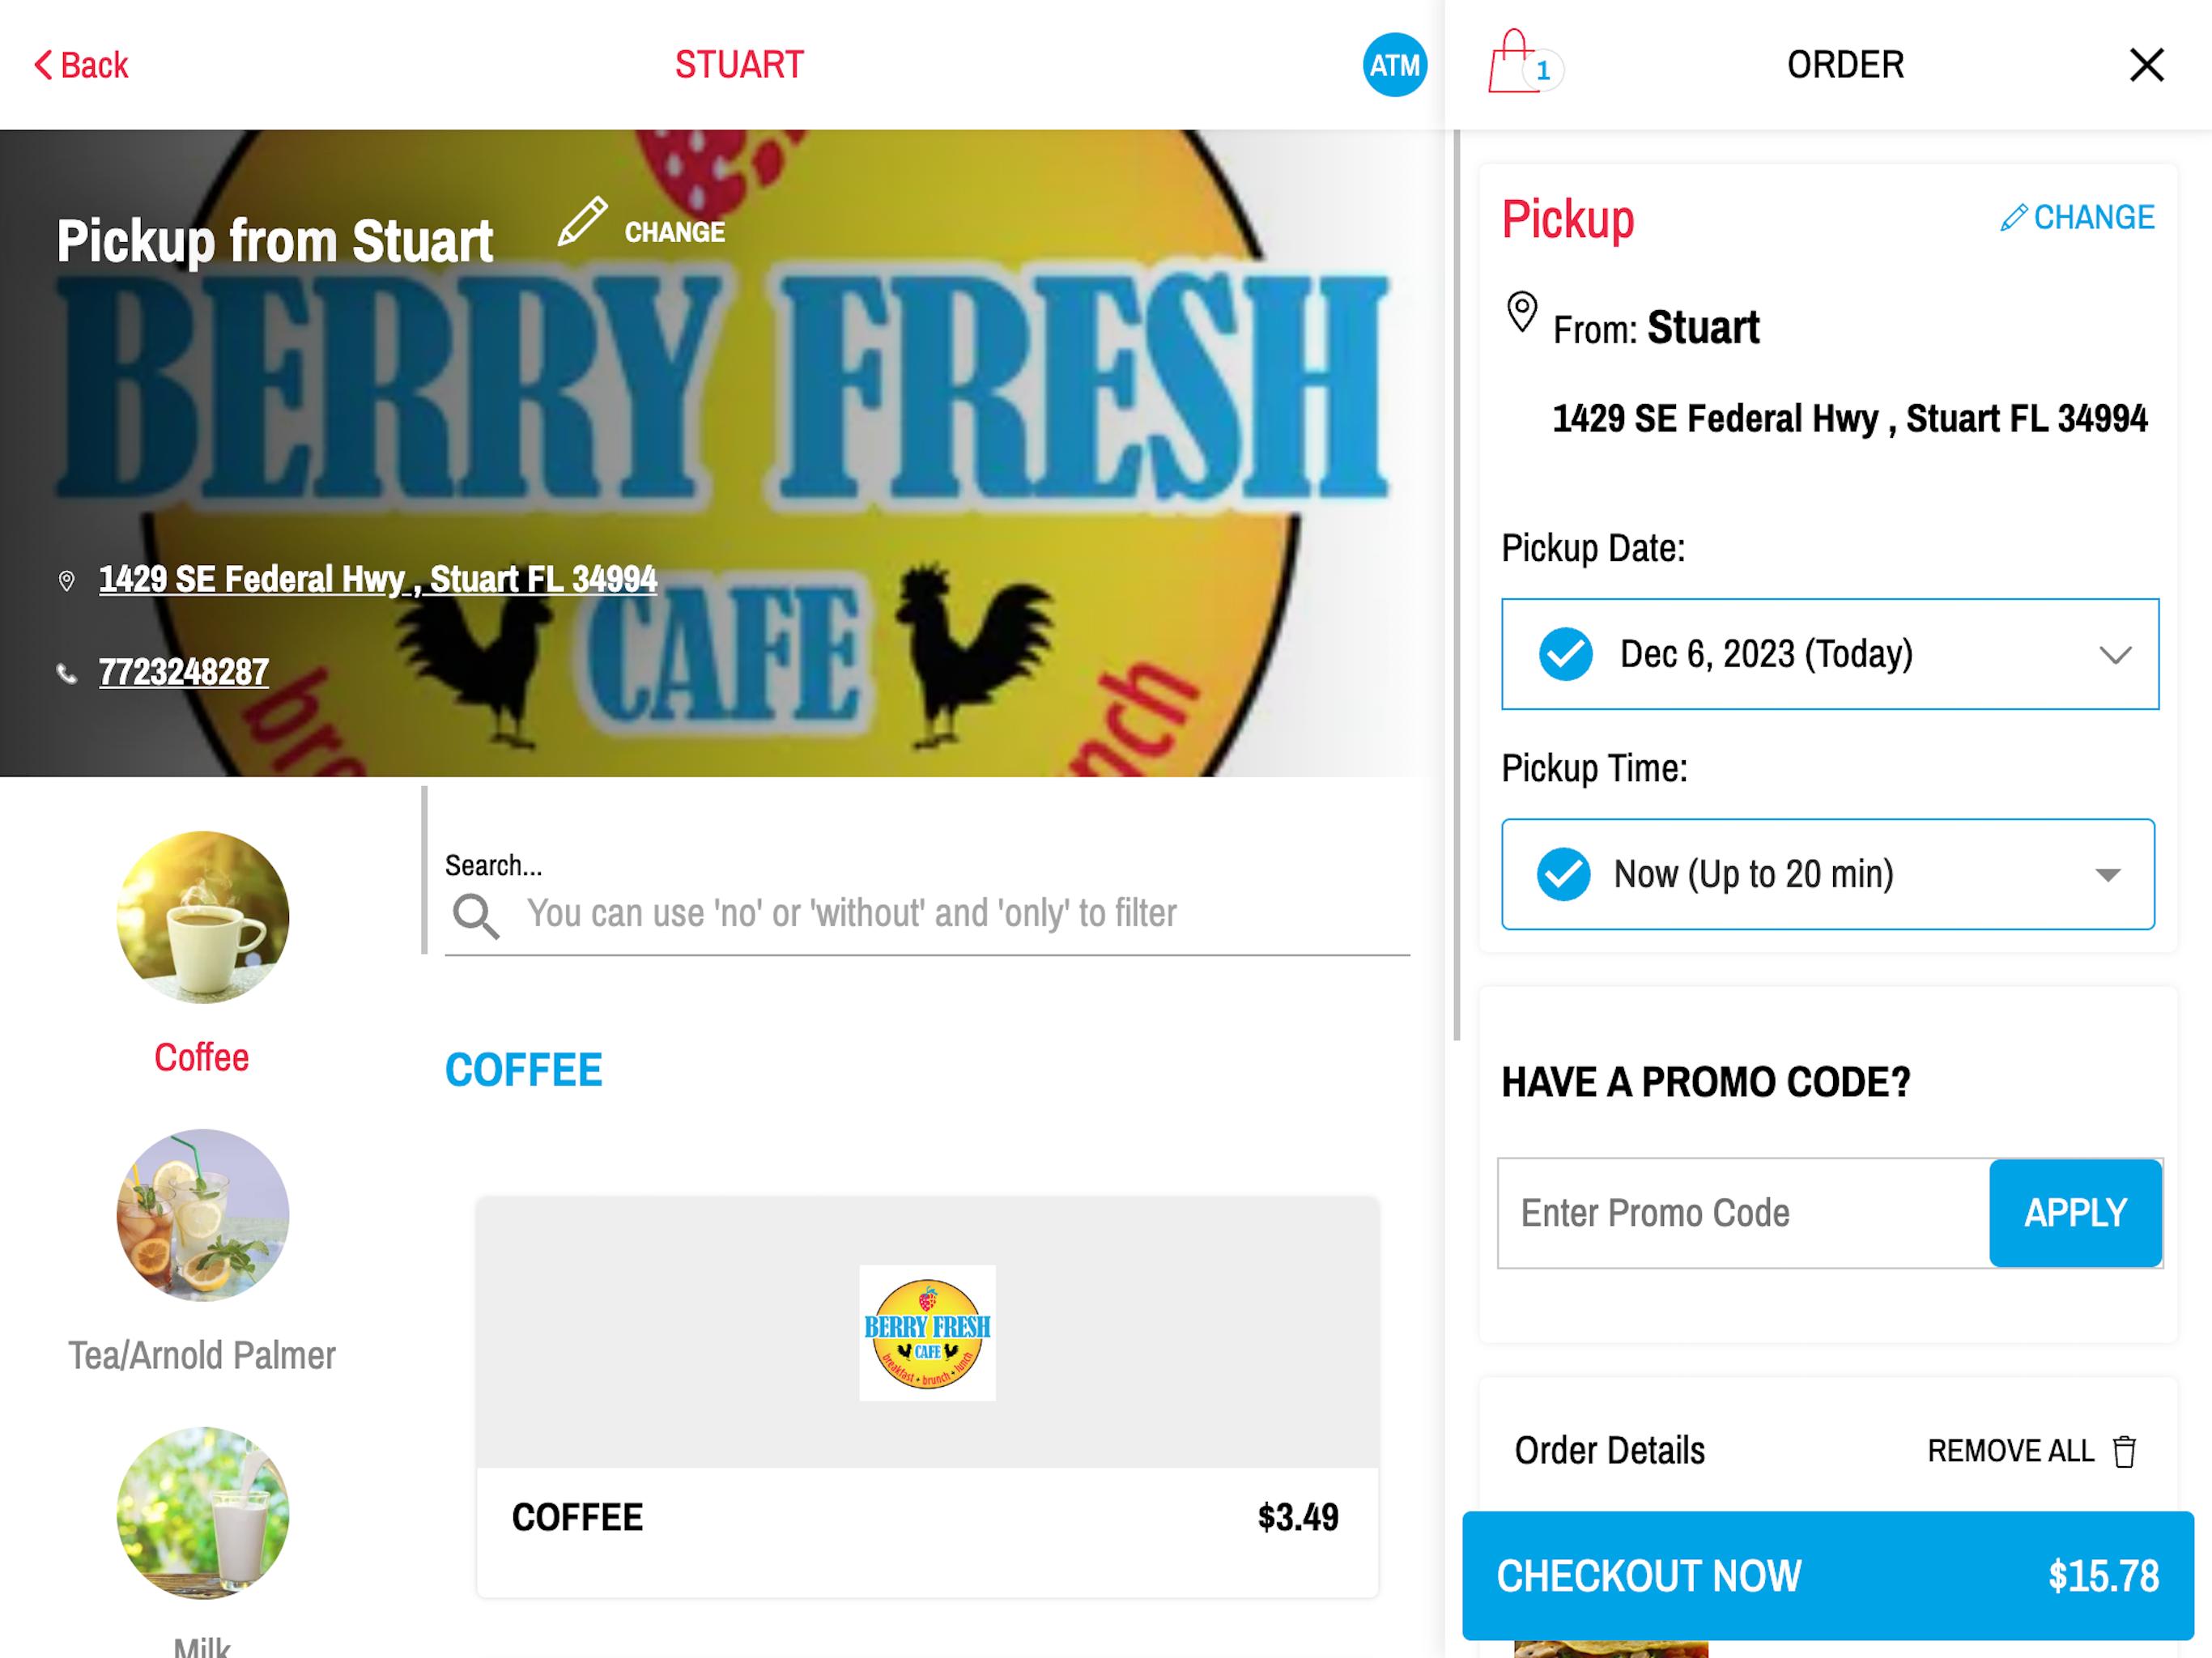Click the Enter Promo Code field

(x=1743, y=1213)
